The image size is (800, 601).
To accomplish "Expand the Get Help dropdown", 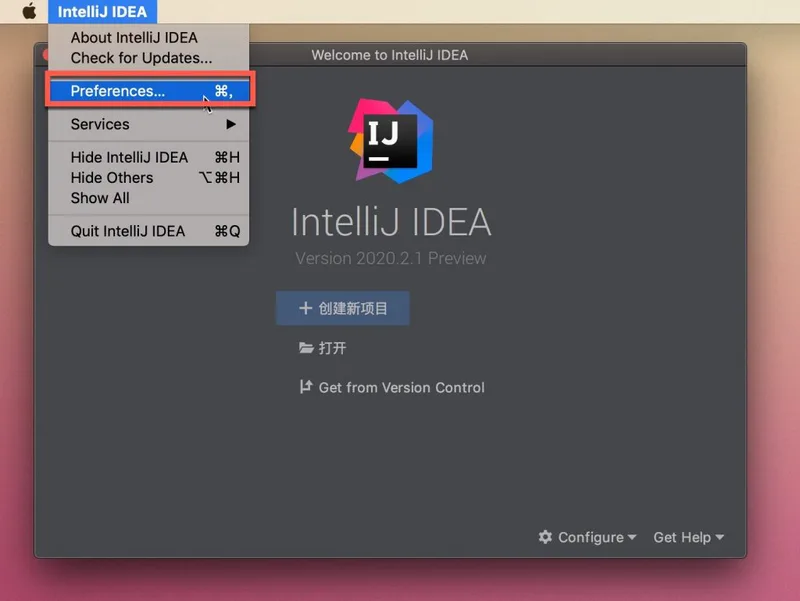I will tap(688, 537).
